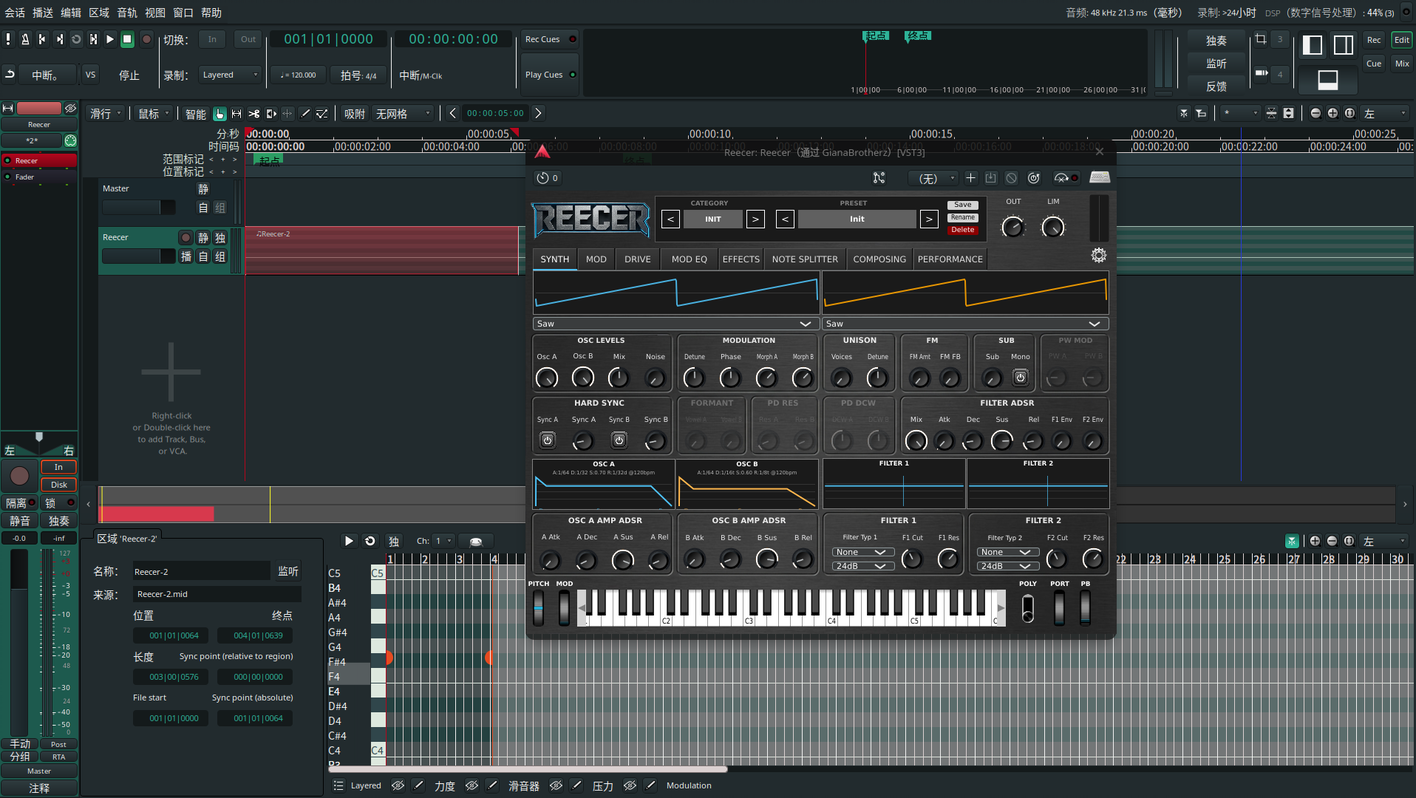Viewport: 1416px width, 798px height.
Task: Click the MIDI panic exclamation icon
Action: 8,39
